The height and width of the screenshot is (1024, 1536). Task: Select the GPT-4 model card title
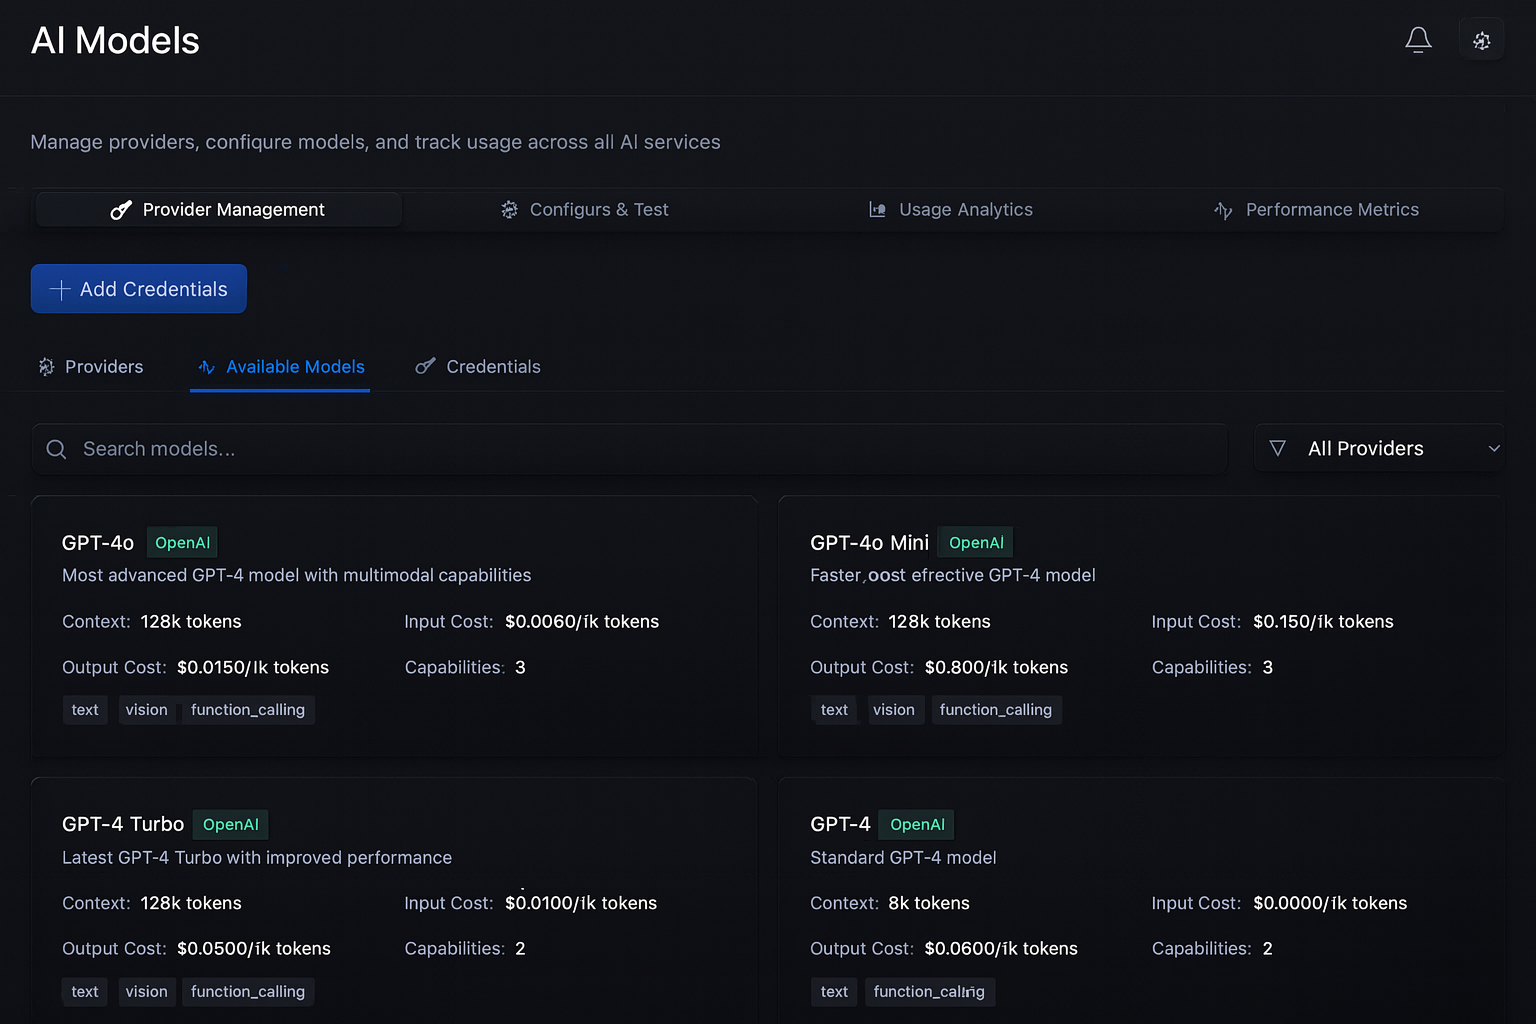tap(840, 824)
